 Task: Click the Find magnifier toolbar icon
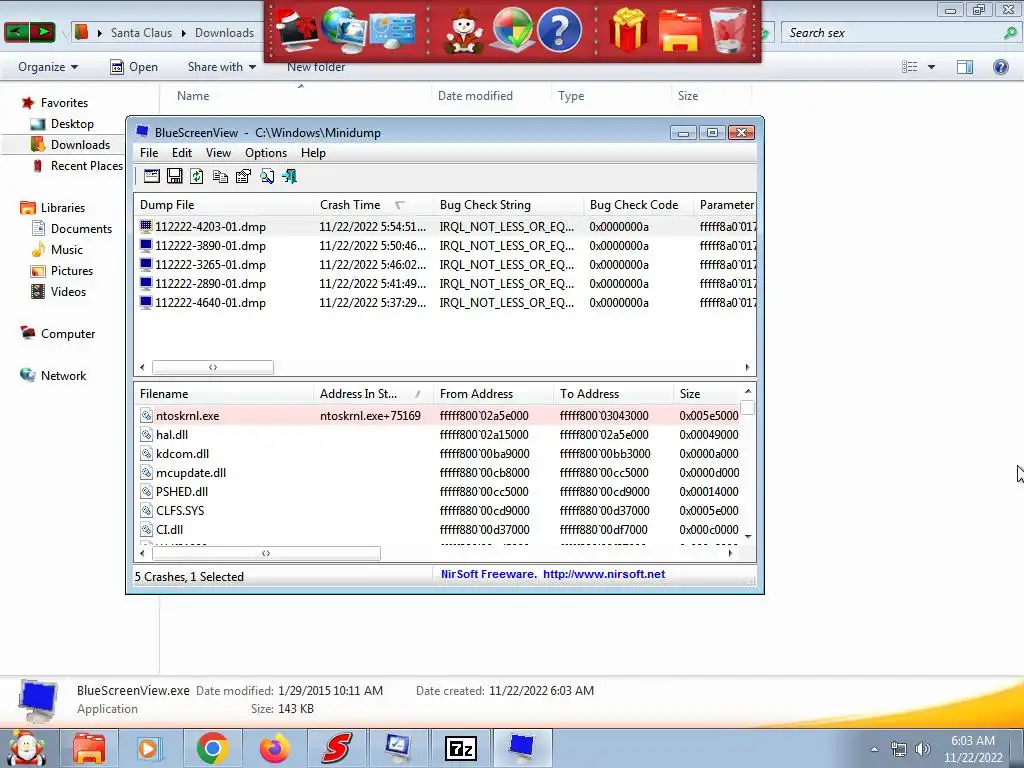pyautogui.click(x=266, y=176)
